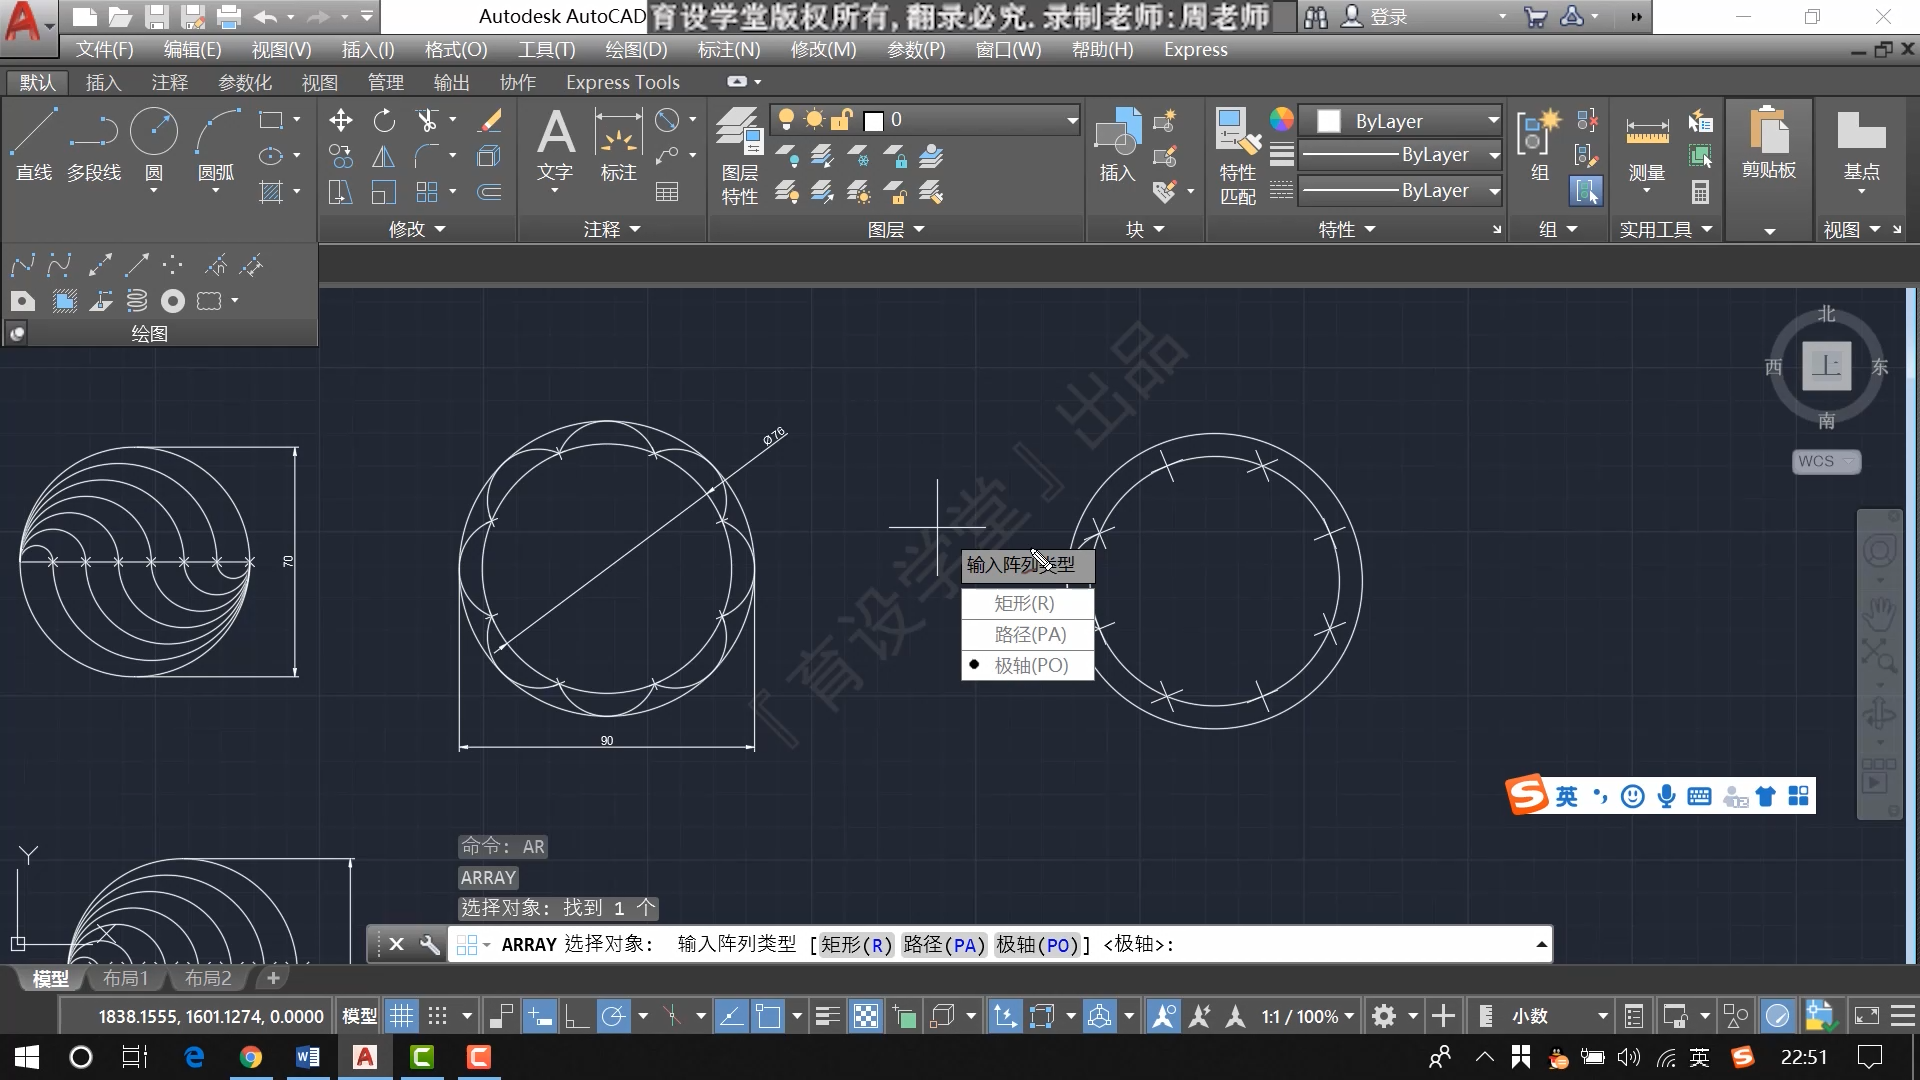
Task: Open annotation scale 1:1 / 100% dropdown
Action: click(x=1307, y=1017)
